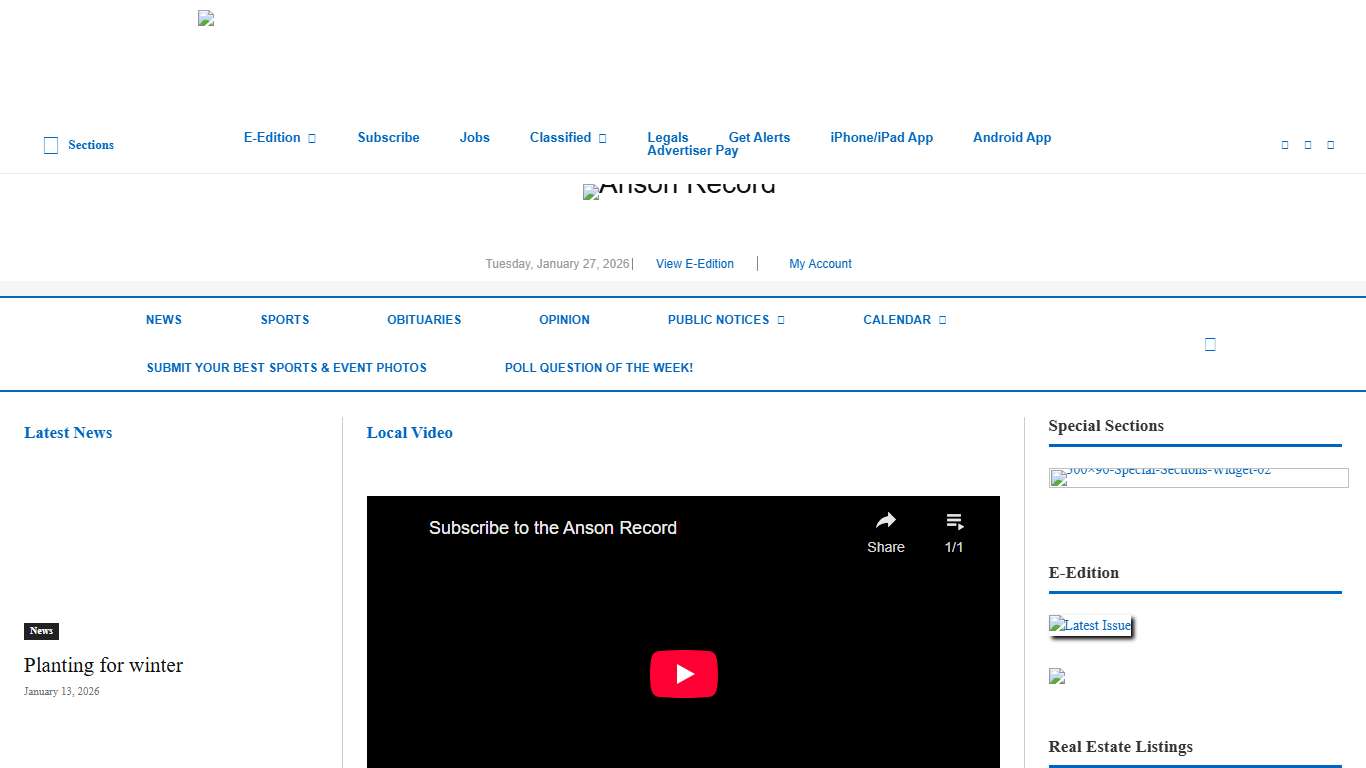Open the Sections menu icon
Screen dimensions: 1366x768
[51, 145]
